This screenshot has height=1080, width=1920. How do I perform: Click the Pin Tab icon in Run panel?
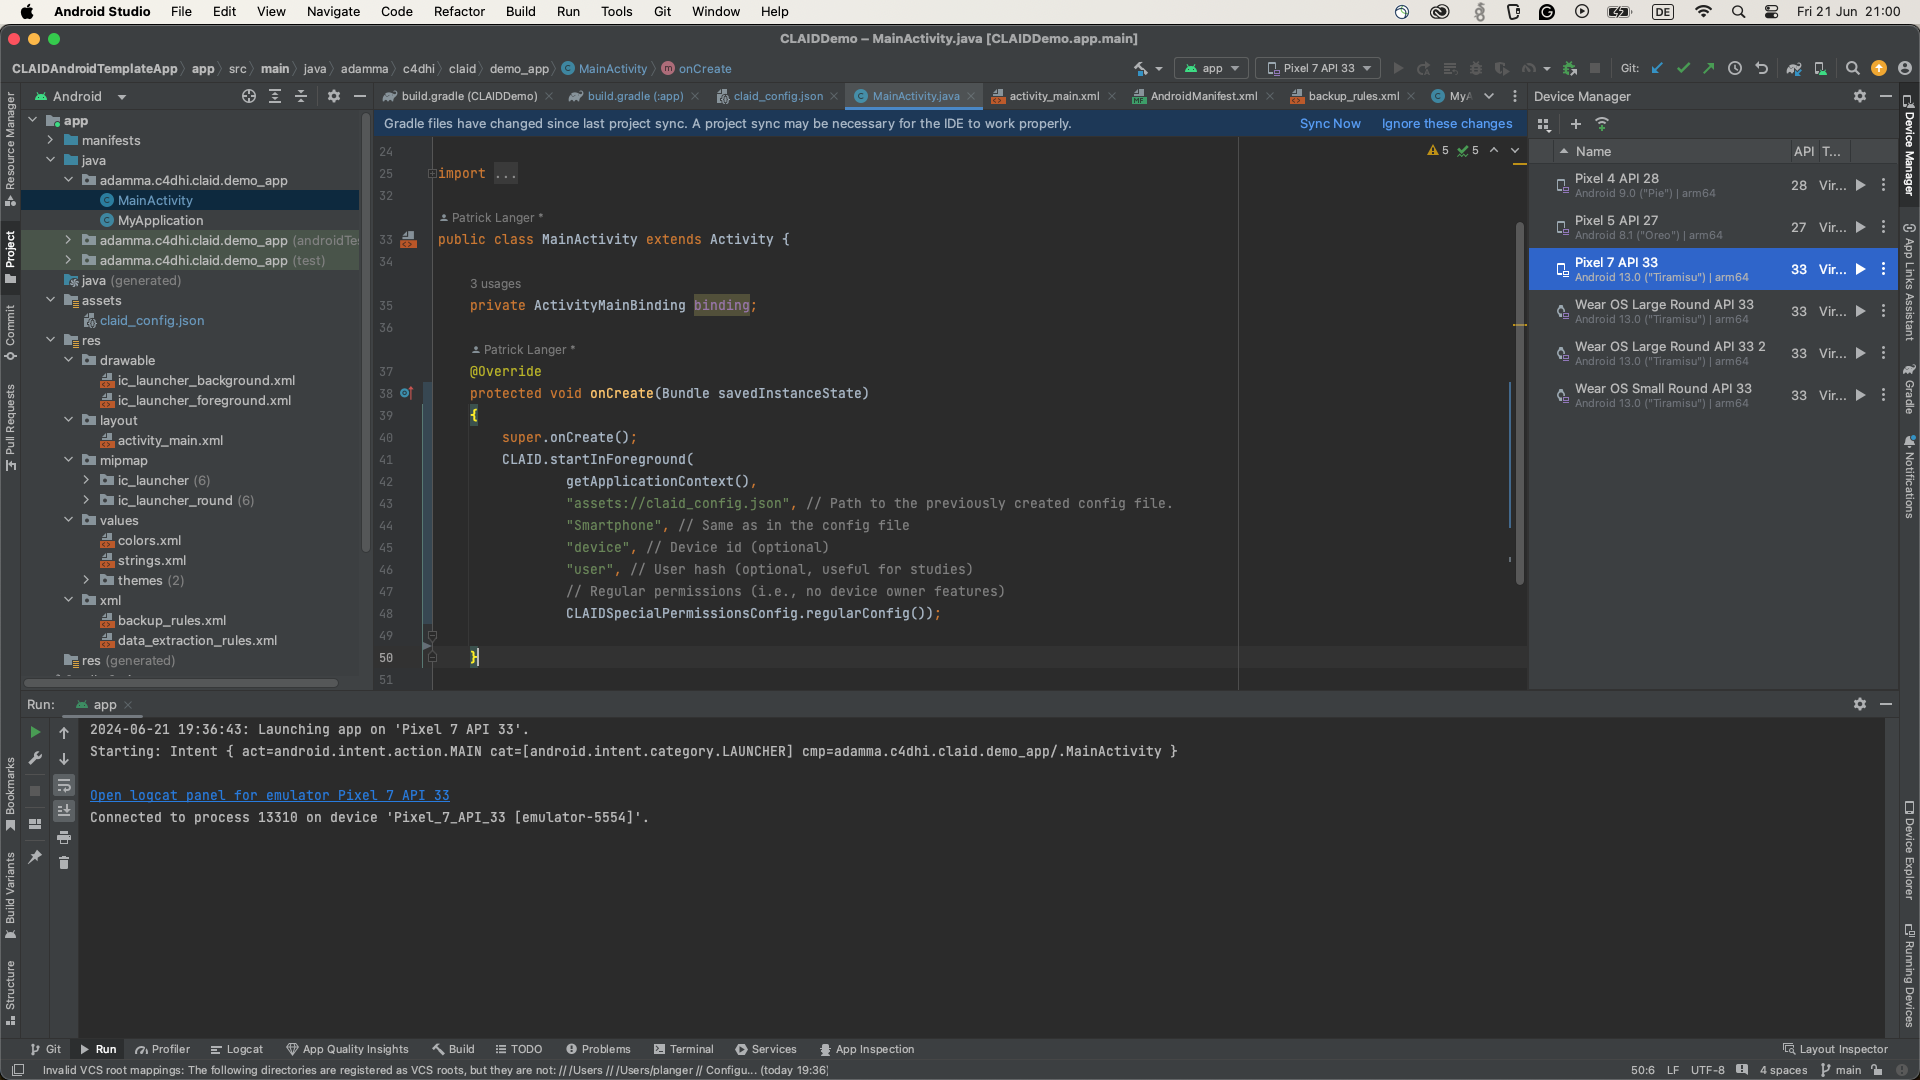coord(35,857)
